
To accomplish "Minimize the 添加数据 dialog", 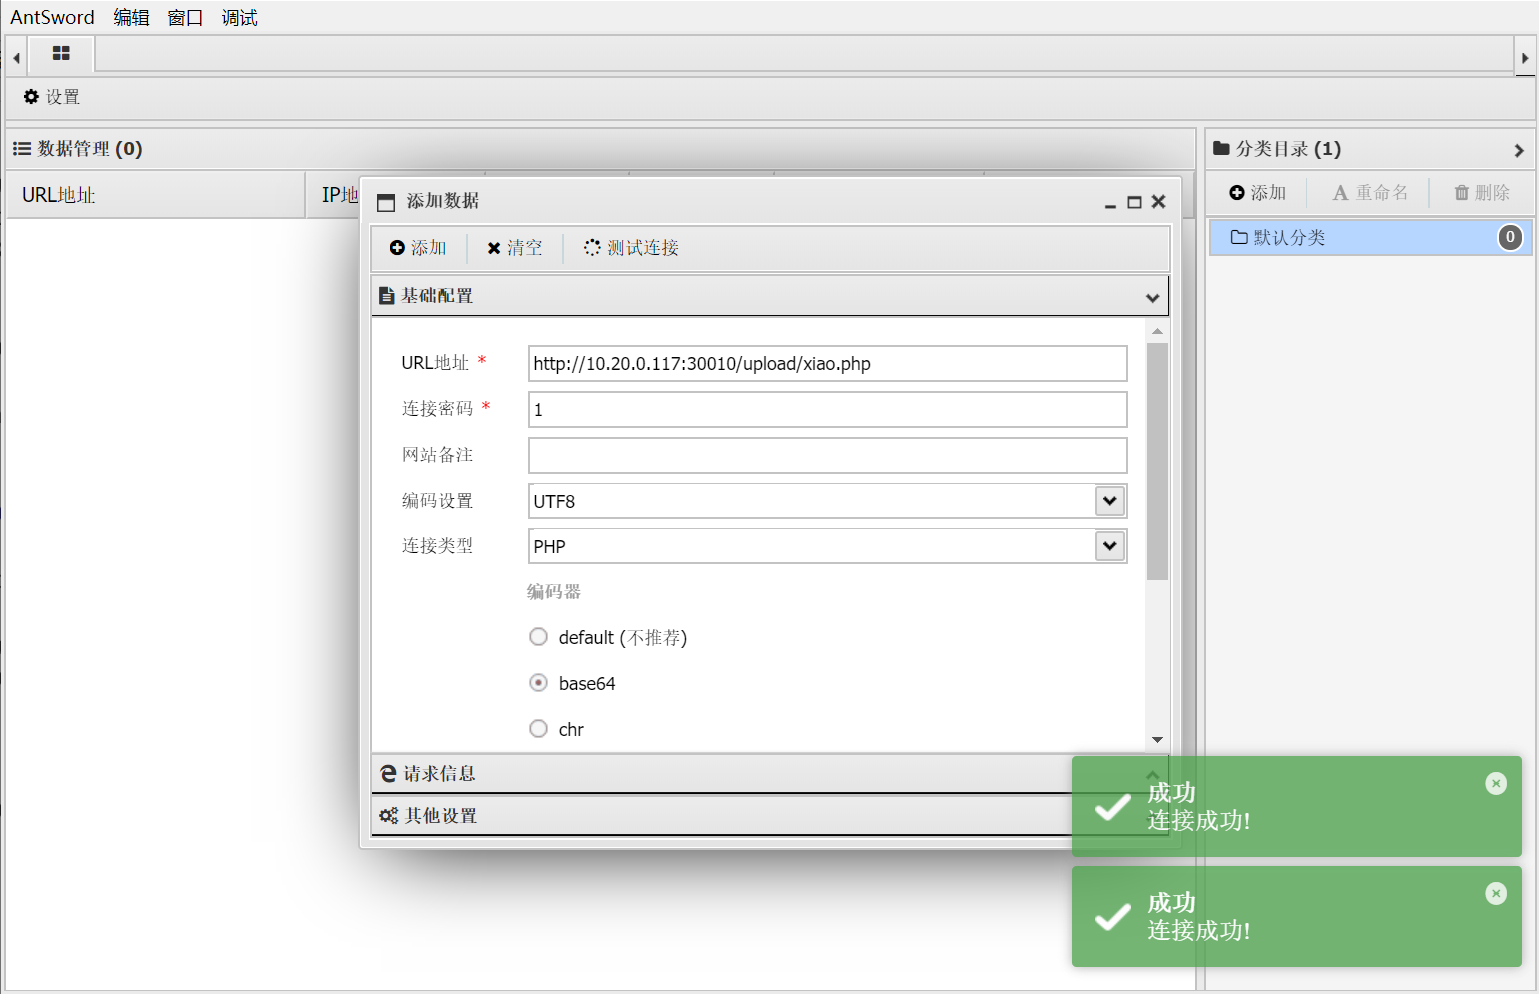I will pos(1110,202).
